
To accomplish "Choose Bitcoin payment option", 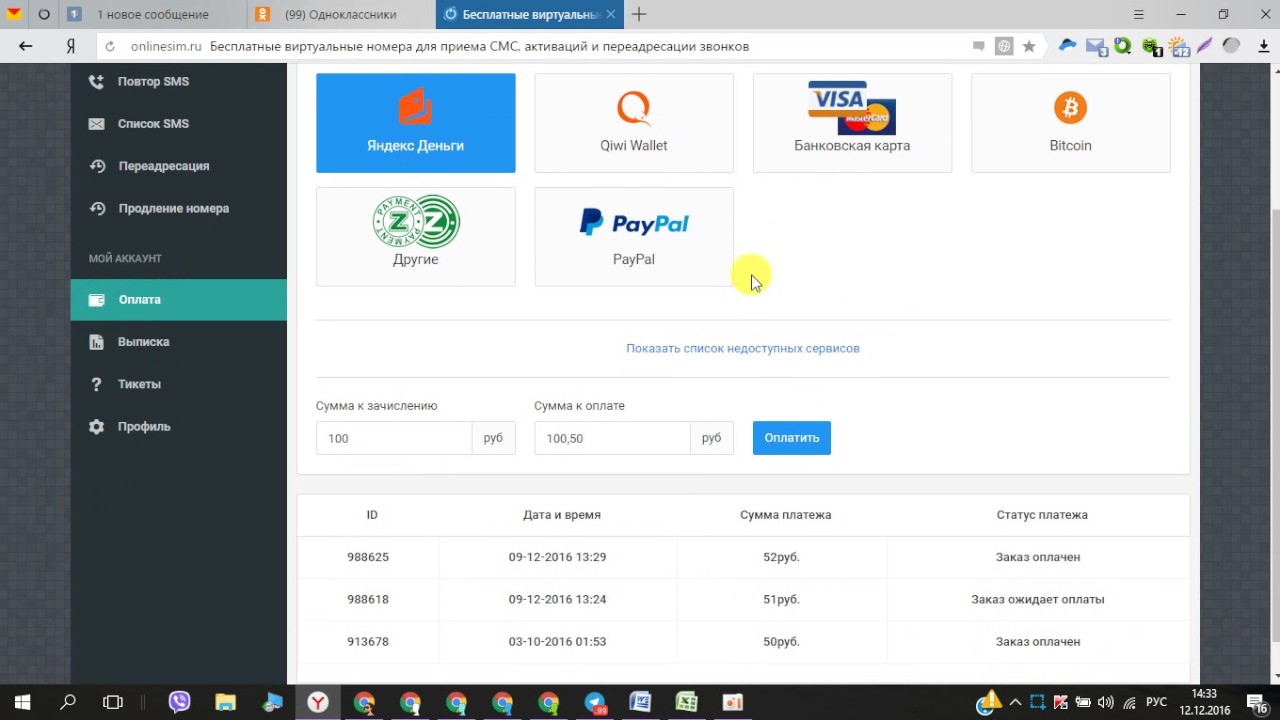I will pyautogui.click(x=1070, y=123).
